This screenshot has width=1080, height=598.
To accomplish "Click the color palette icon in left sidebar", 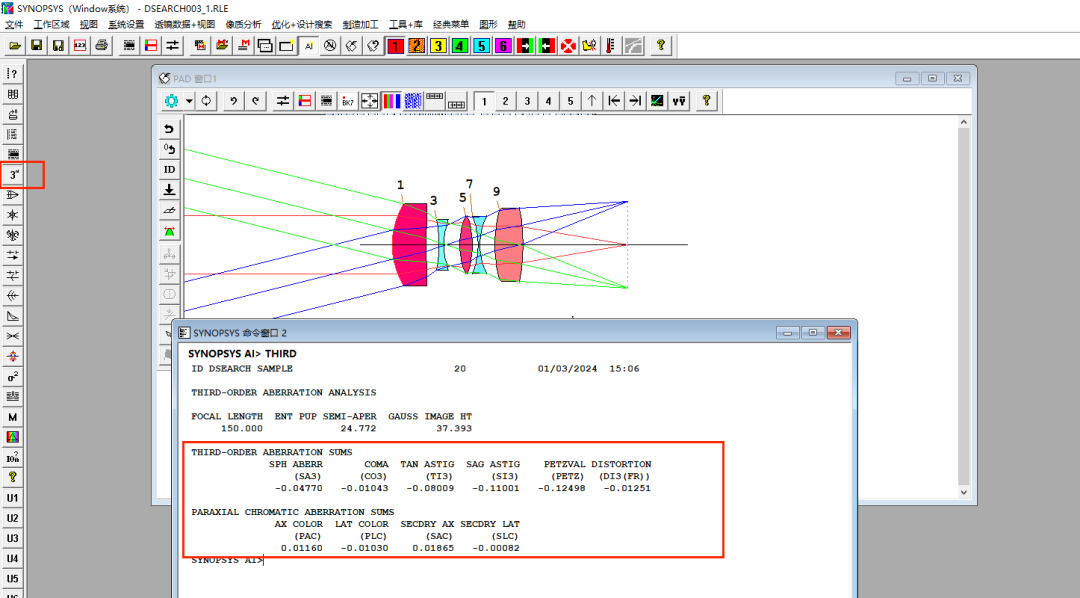I will 13,437.
